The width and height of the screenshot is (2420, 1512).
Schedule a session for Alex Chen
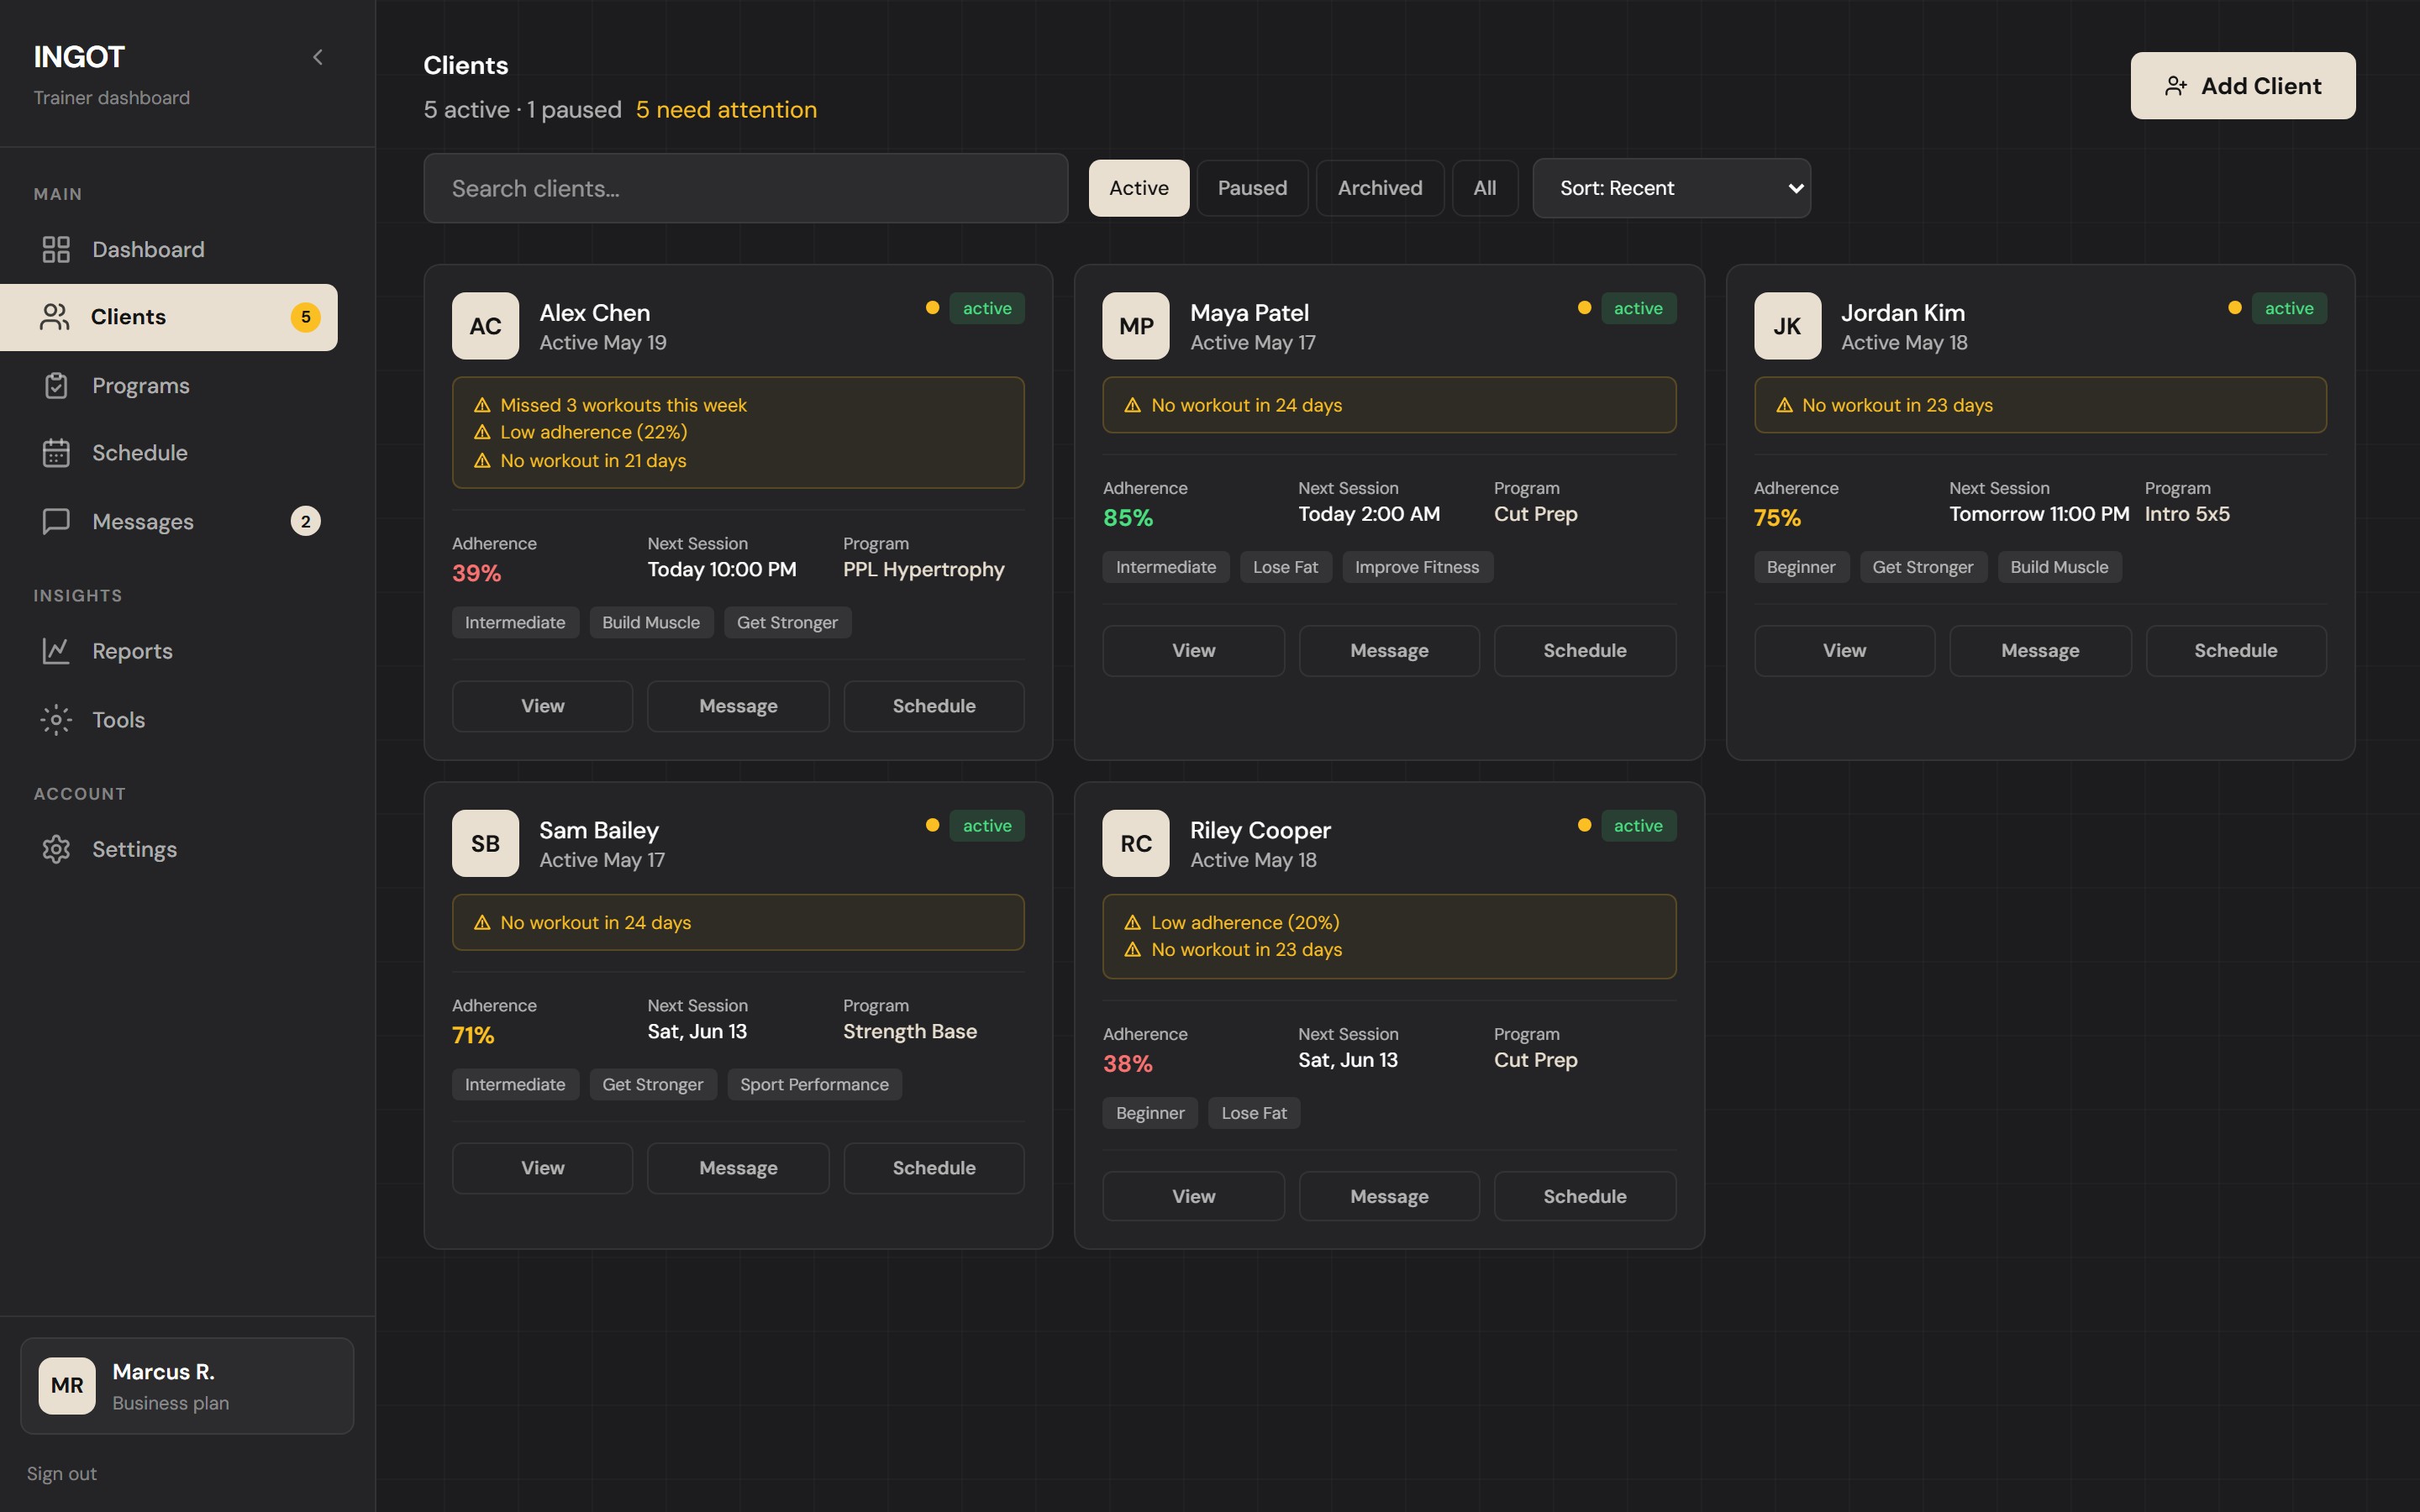tap(934, 706)
